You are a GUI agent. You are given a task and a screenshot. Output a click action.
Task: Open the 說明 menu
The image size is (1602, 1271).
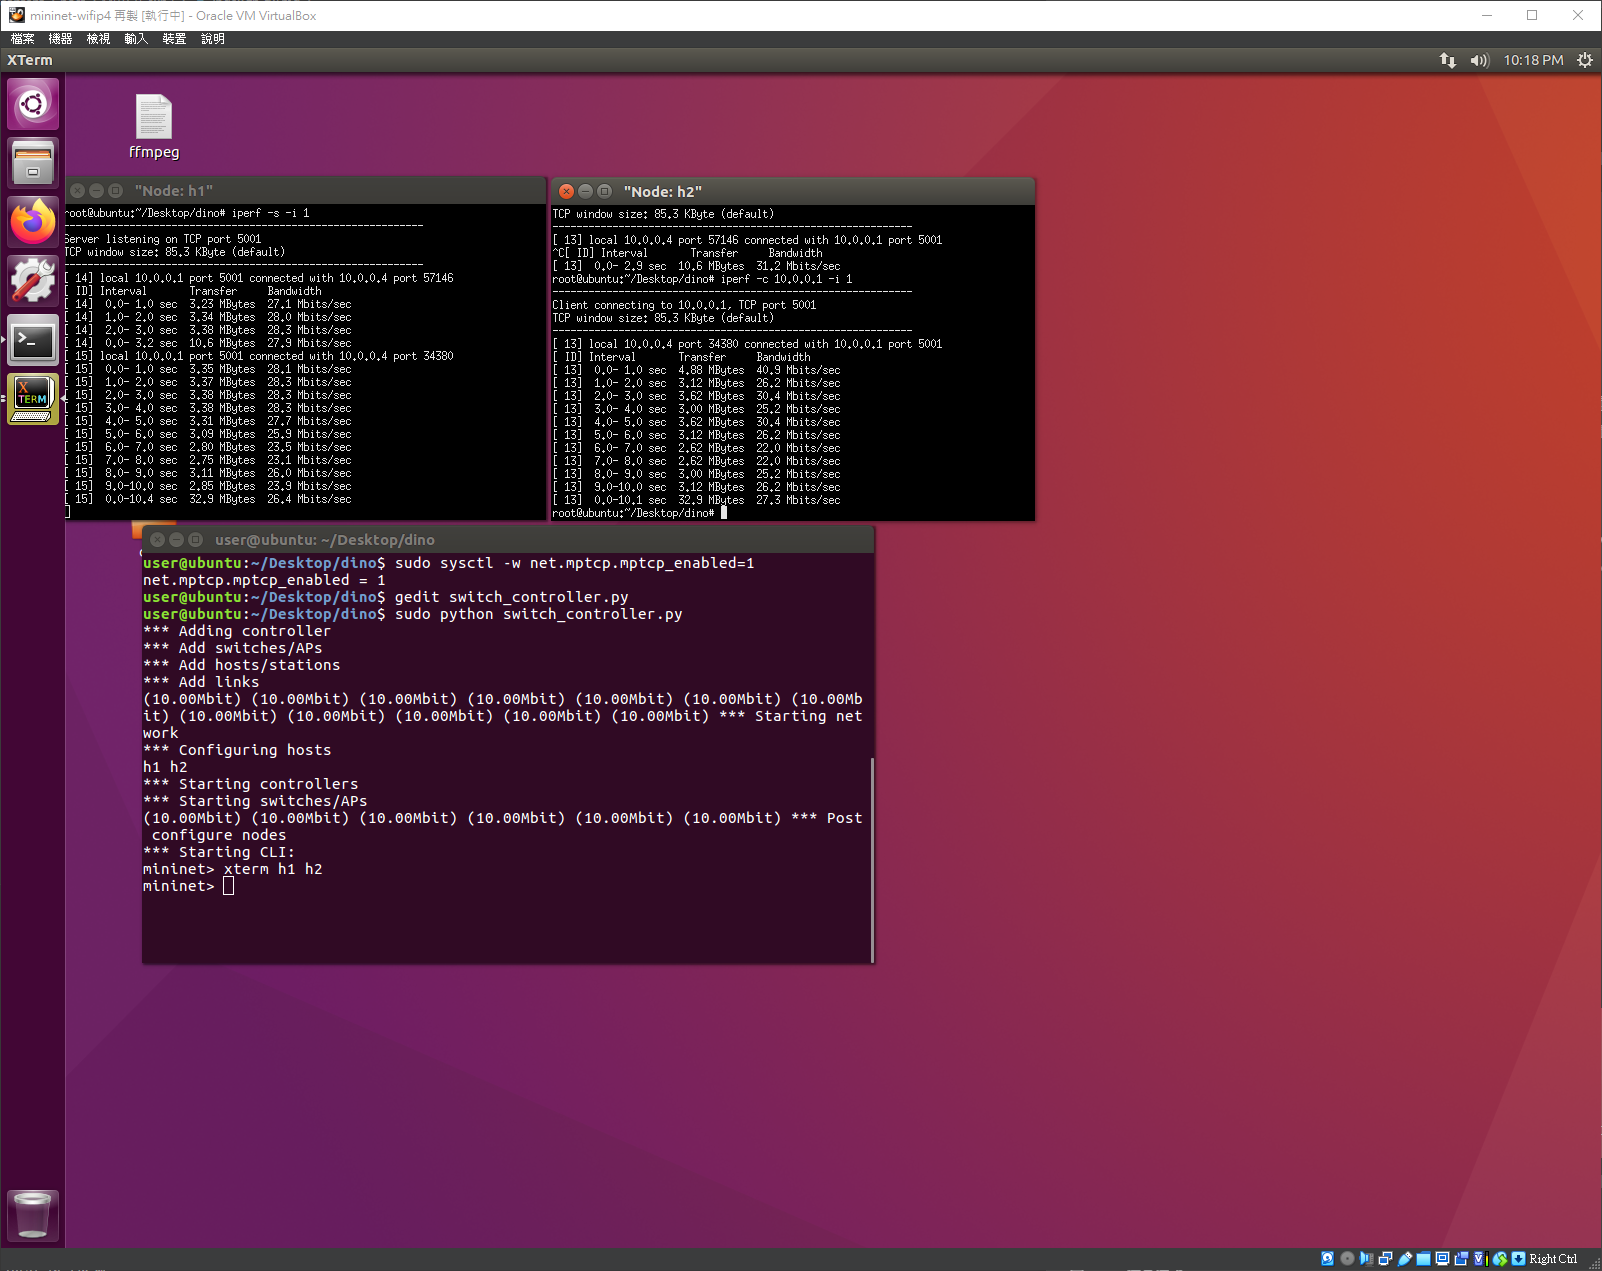212,39
